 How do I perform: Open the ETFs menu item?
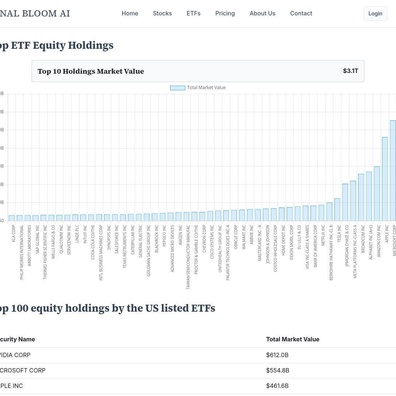(x=193, y=13)
